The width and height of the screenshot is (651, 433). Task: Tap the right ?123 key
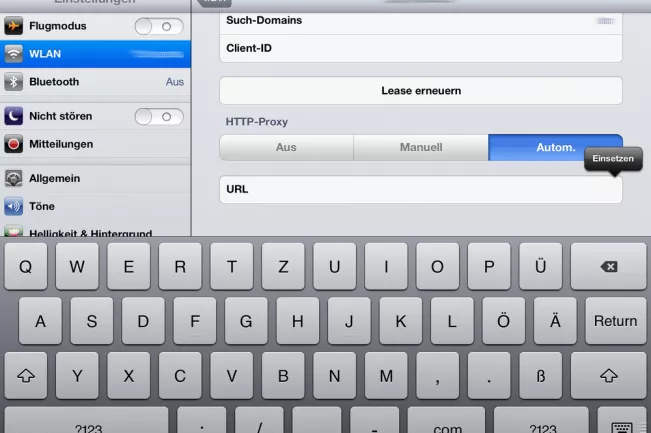pos(541,421)
